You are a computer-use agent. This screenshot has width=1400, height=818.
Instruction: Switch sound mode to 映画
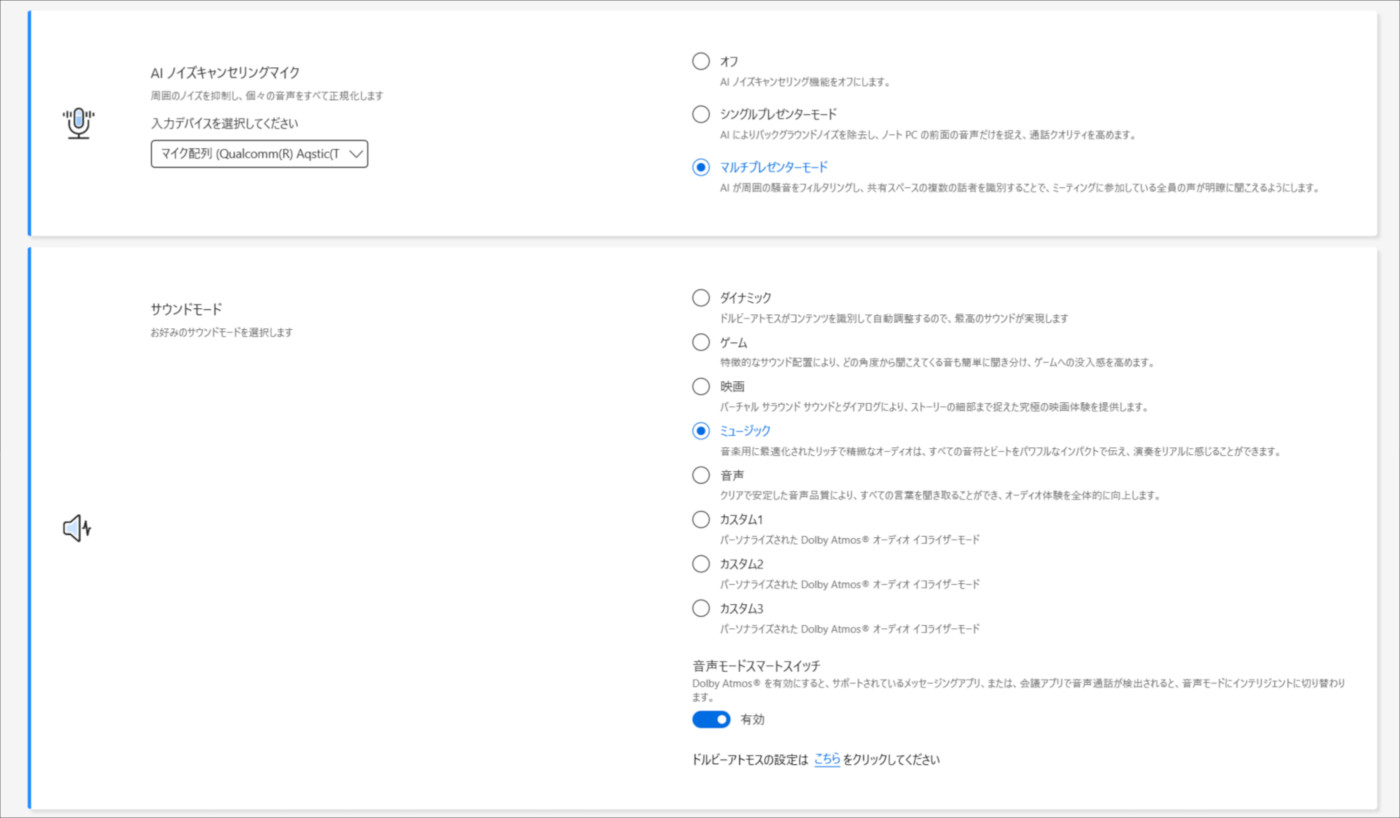click(701, 386)
